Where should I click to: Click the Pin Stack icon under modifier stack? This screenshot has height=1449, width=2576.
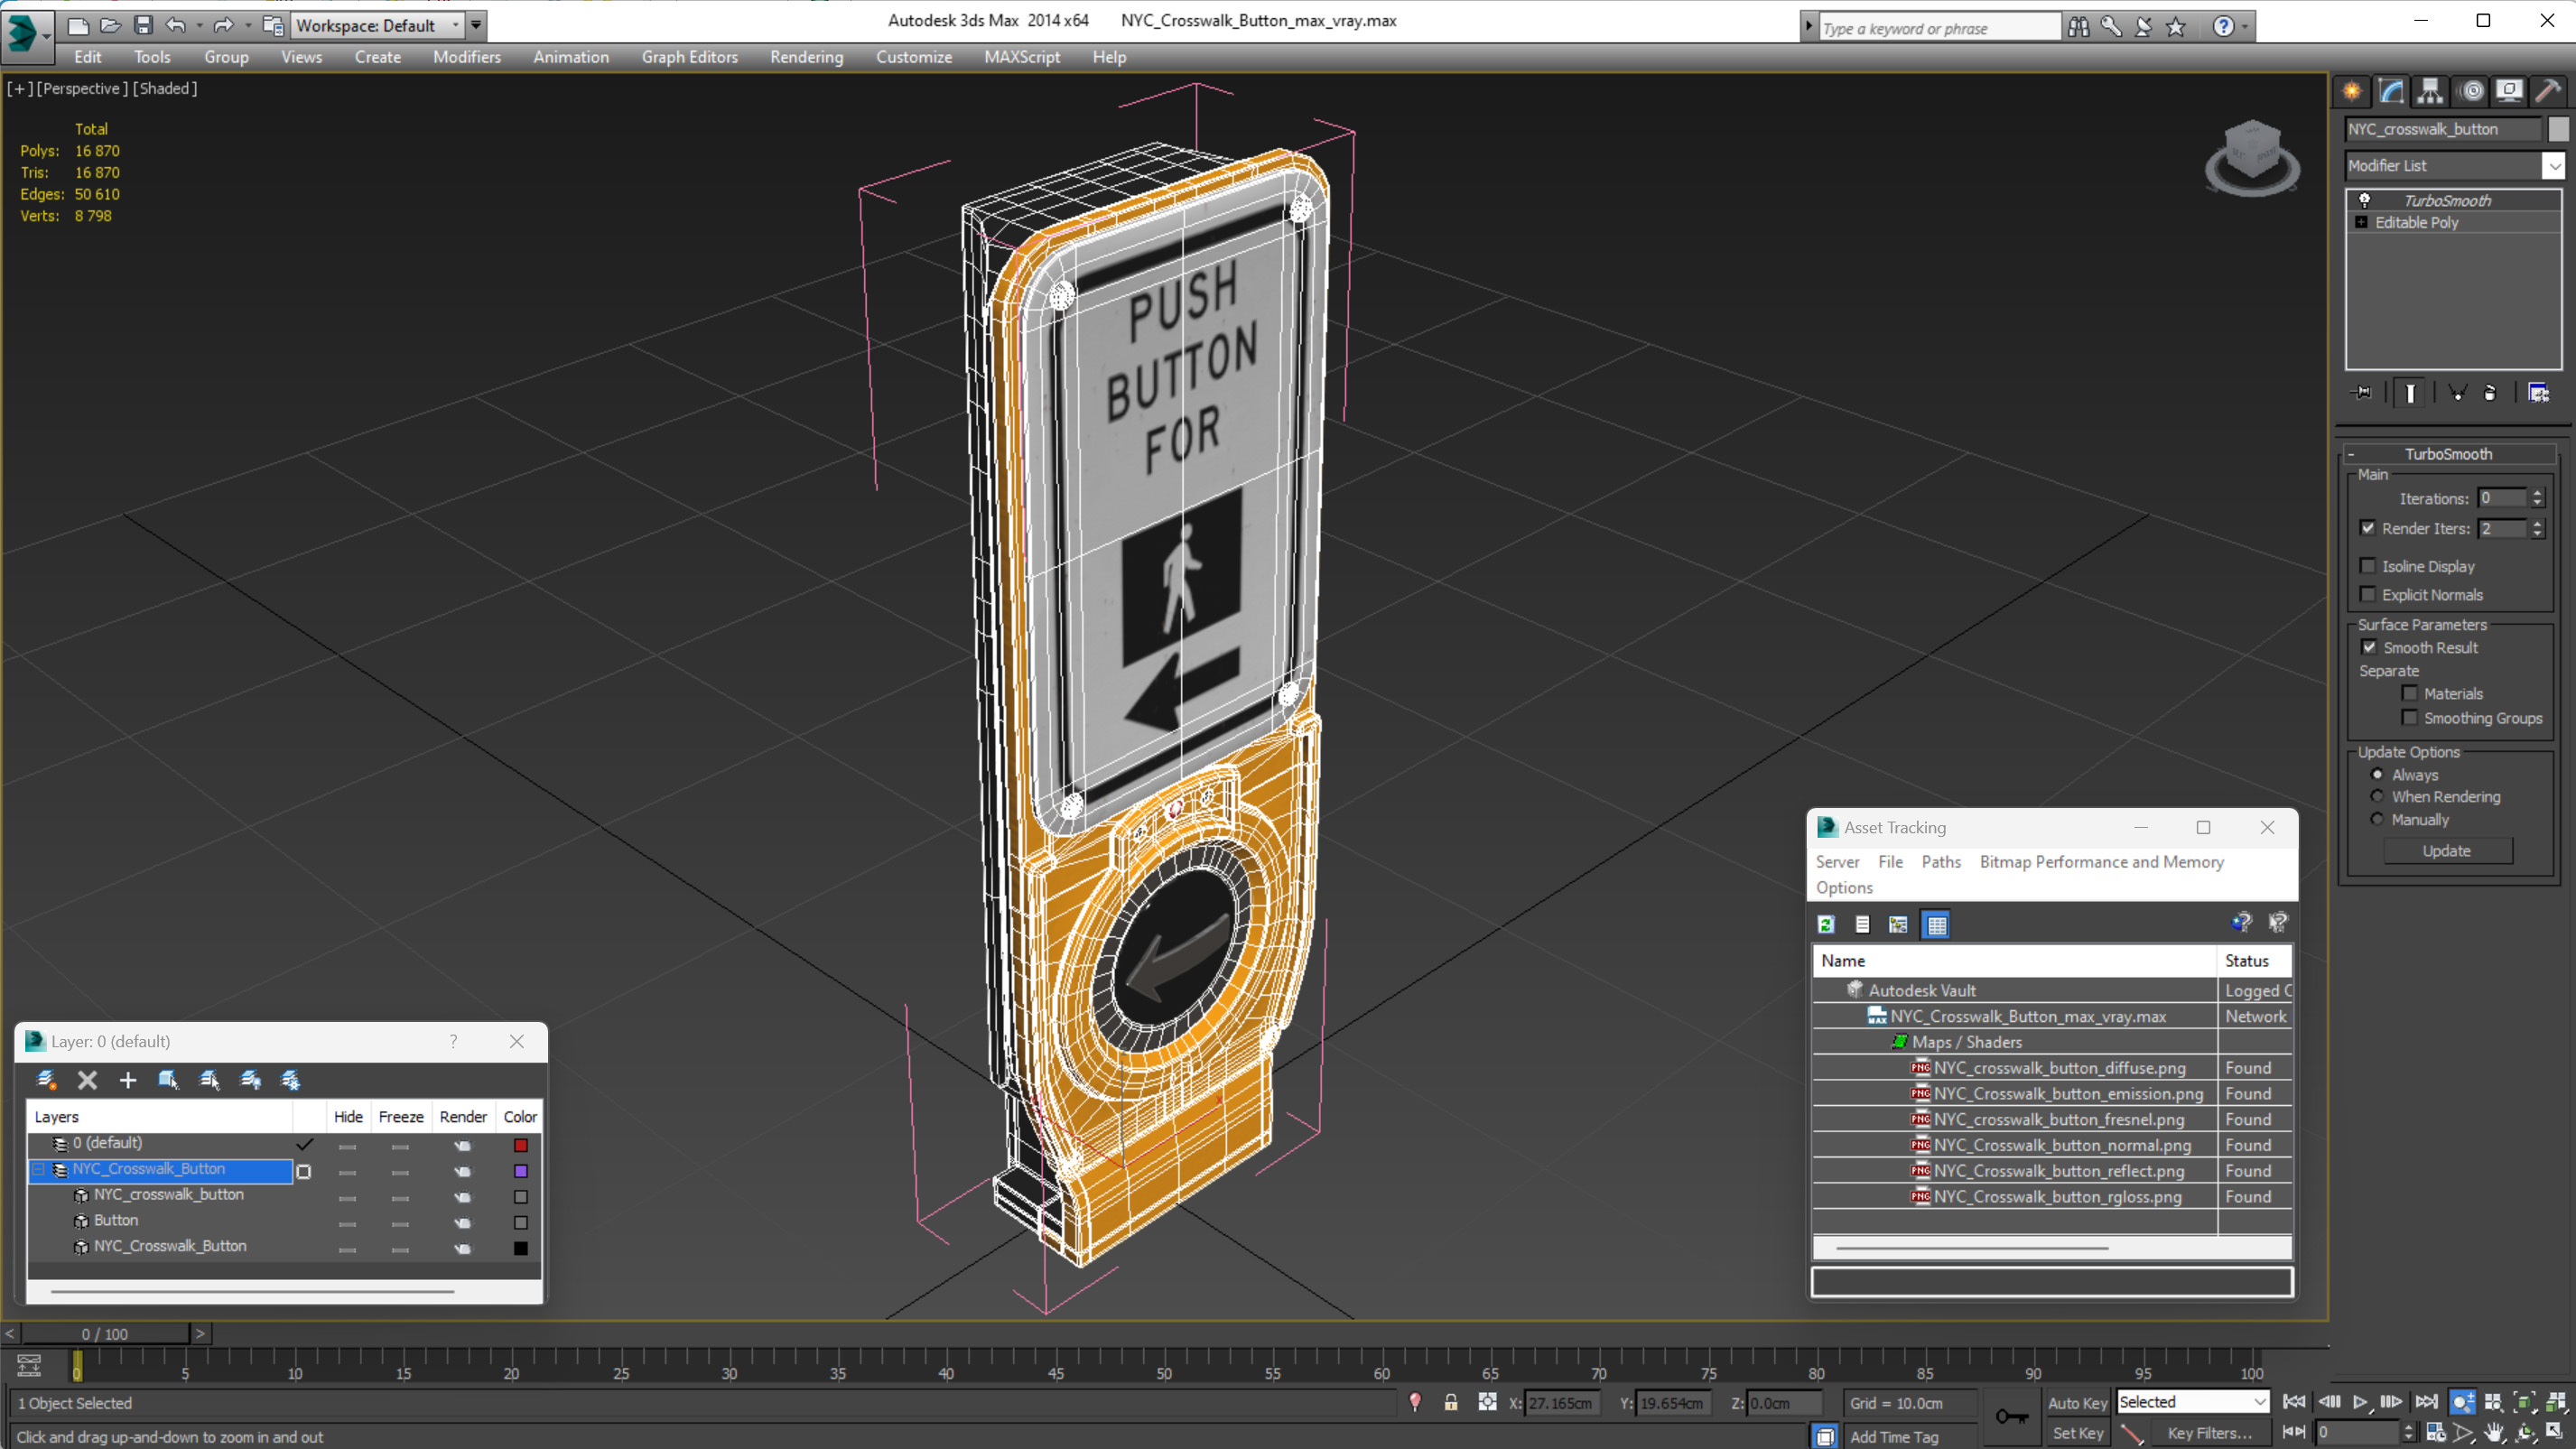(2362, 393)
